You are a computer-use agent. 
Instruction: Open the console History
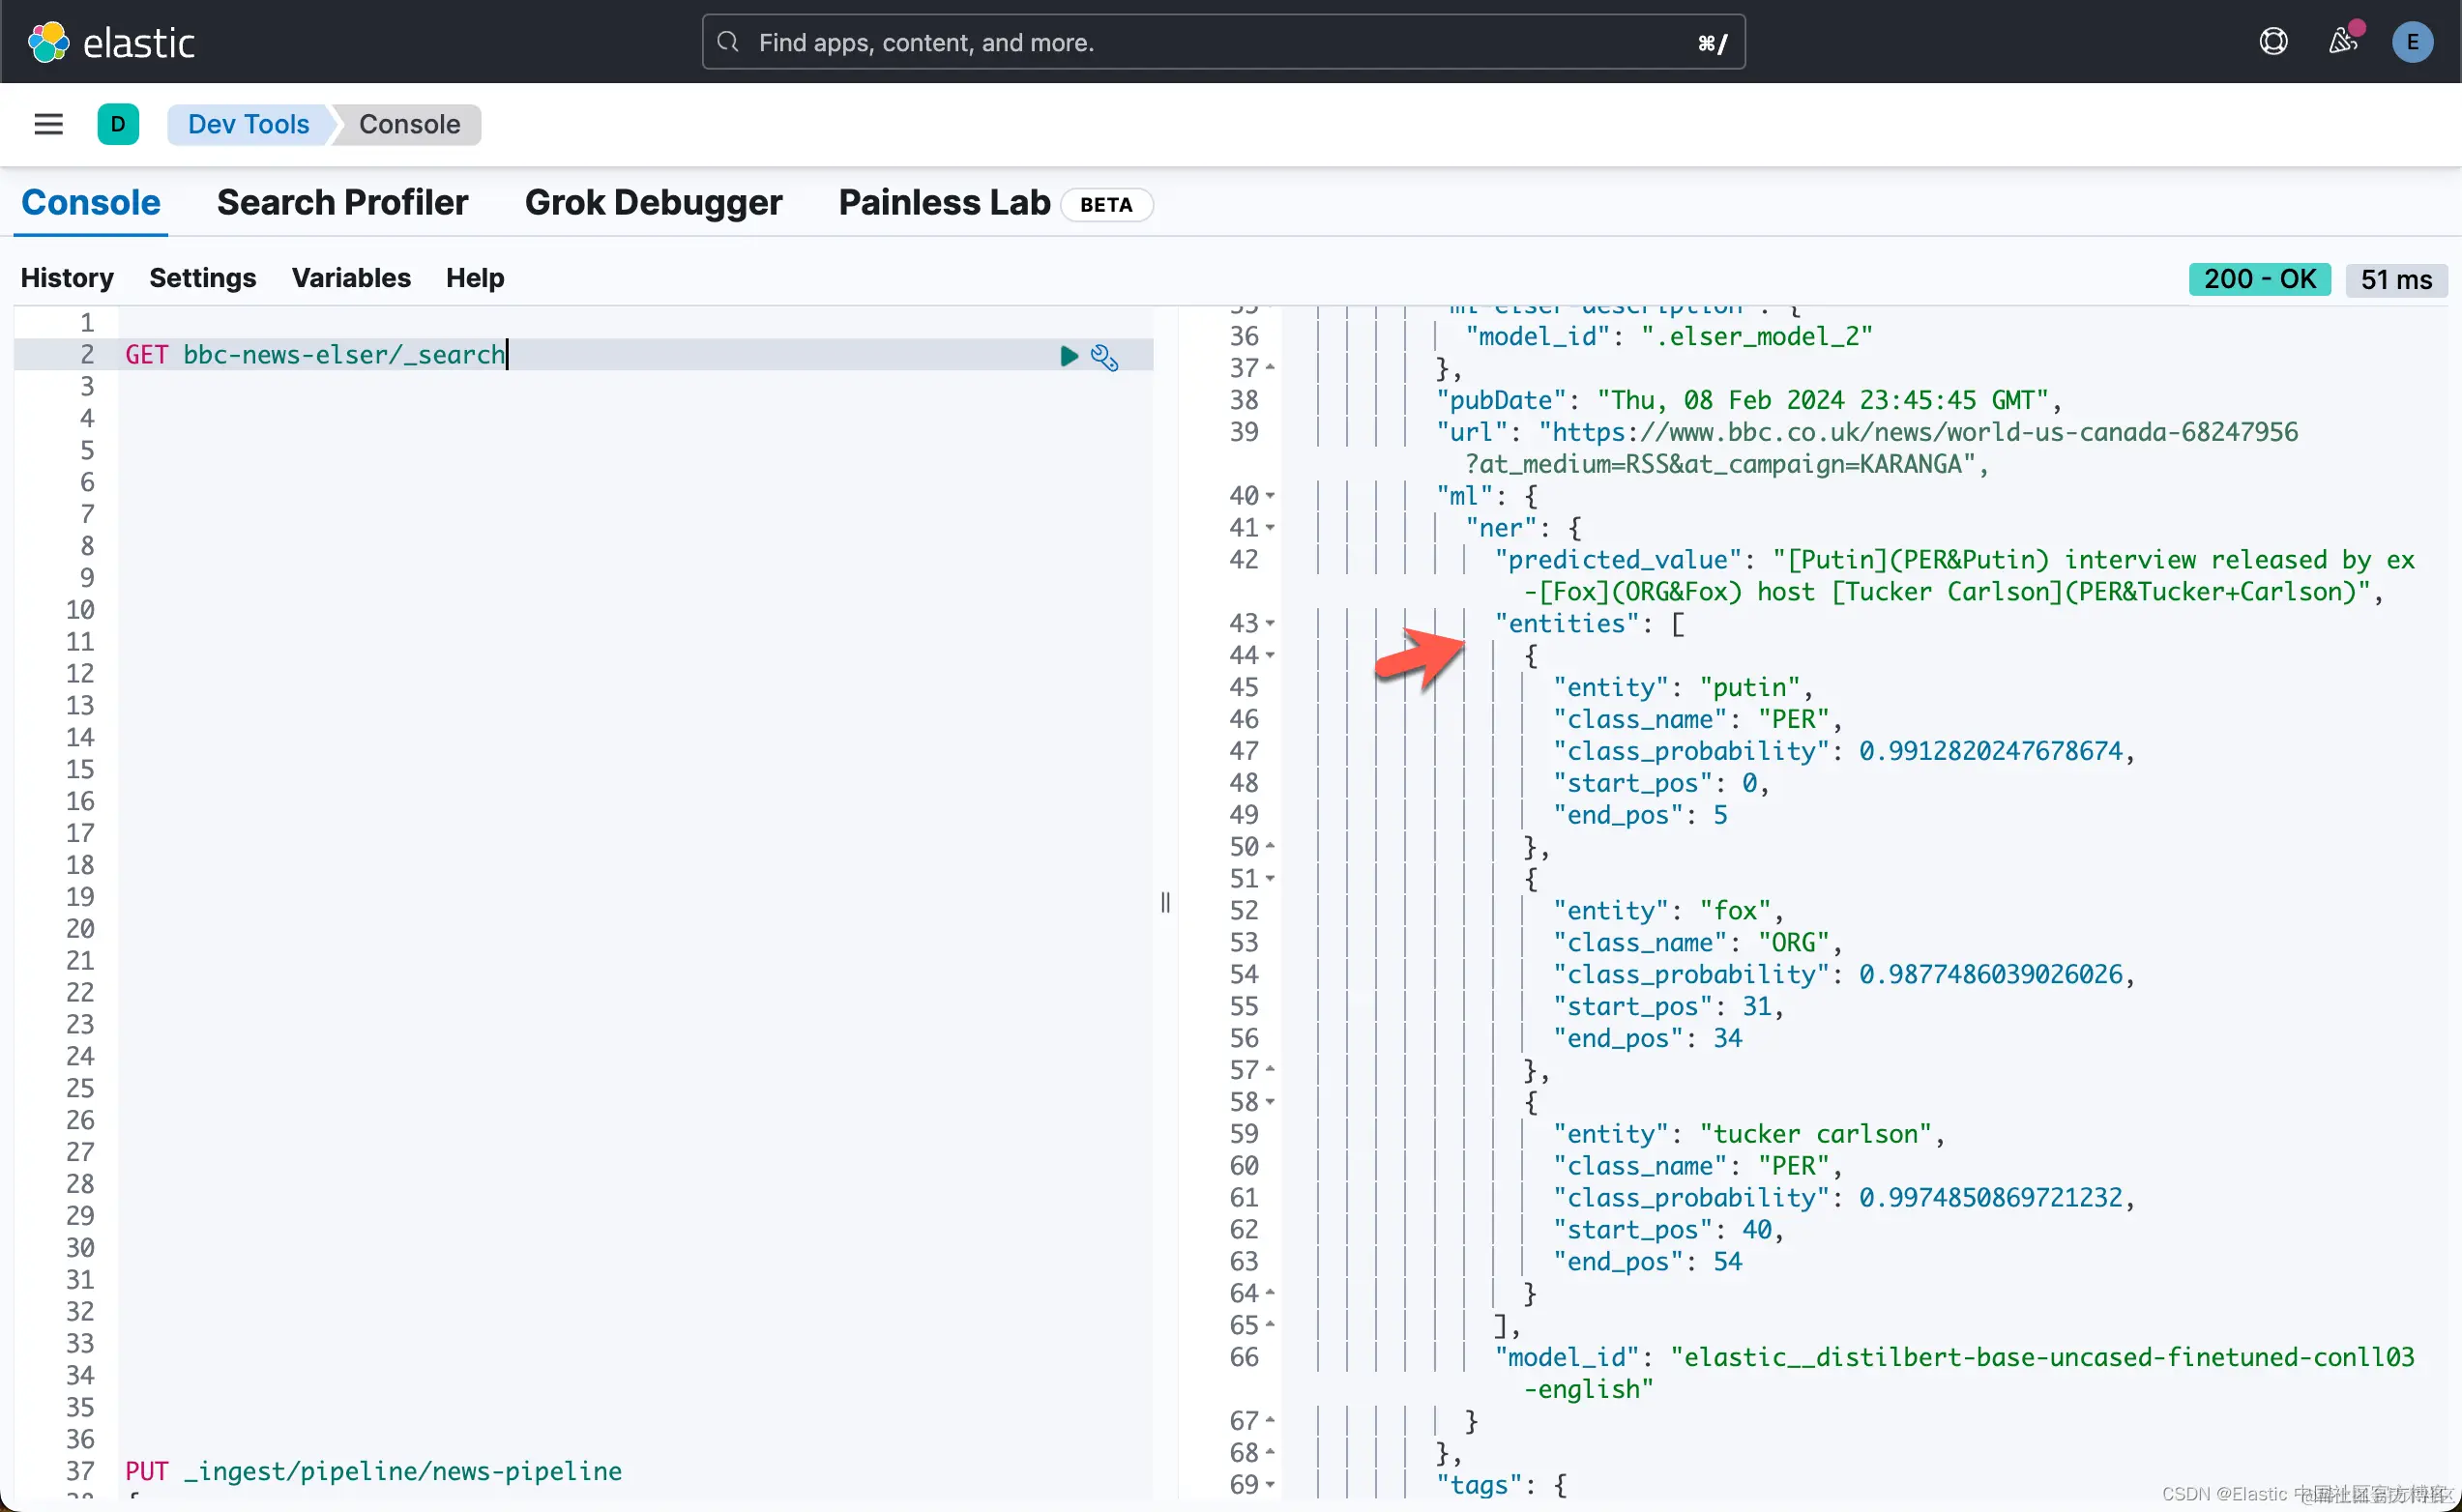[x=67, y=278]
